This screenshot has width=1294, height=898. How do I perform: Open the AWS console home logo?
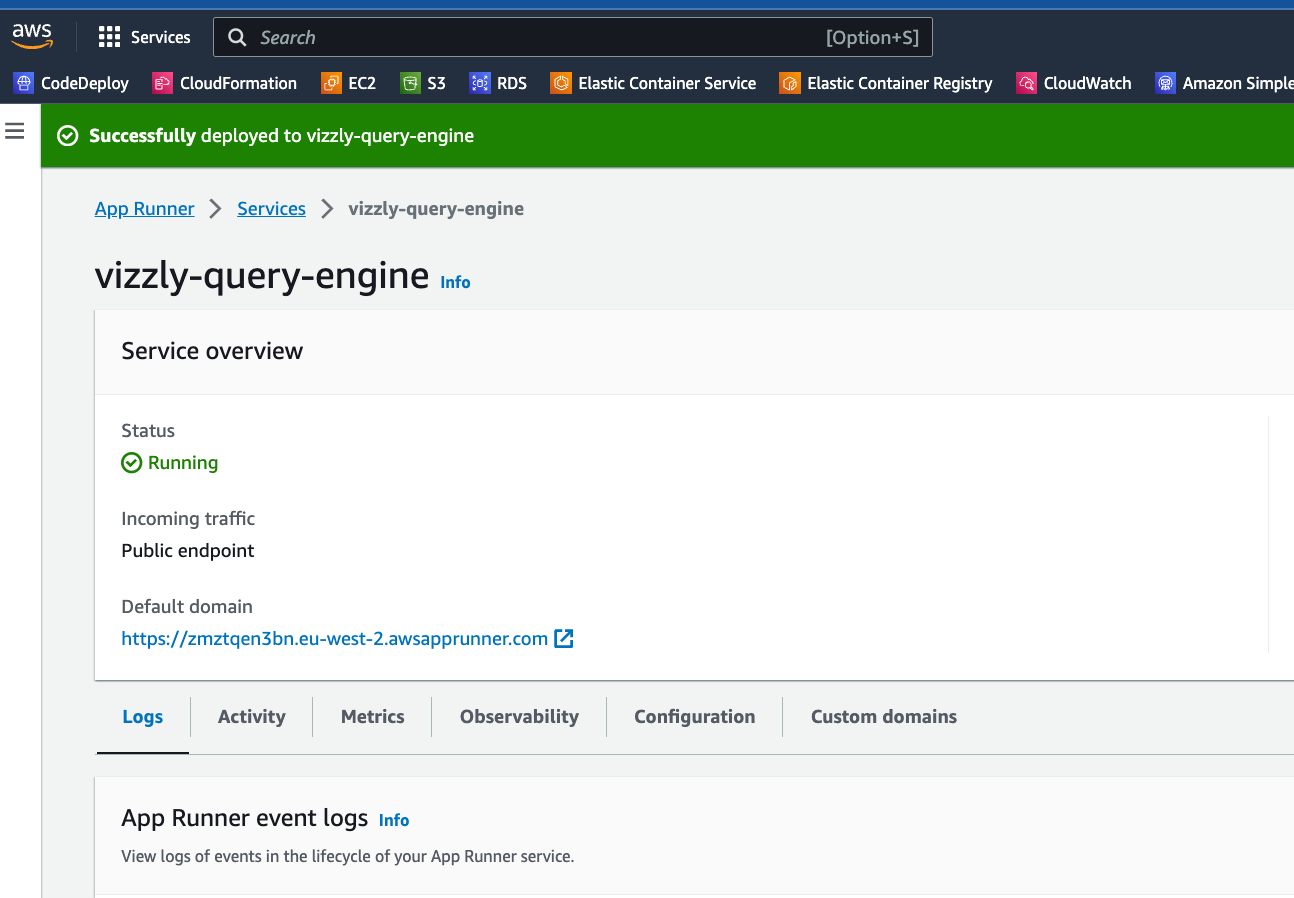[32, 36]
